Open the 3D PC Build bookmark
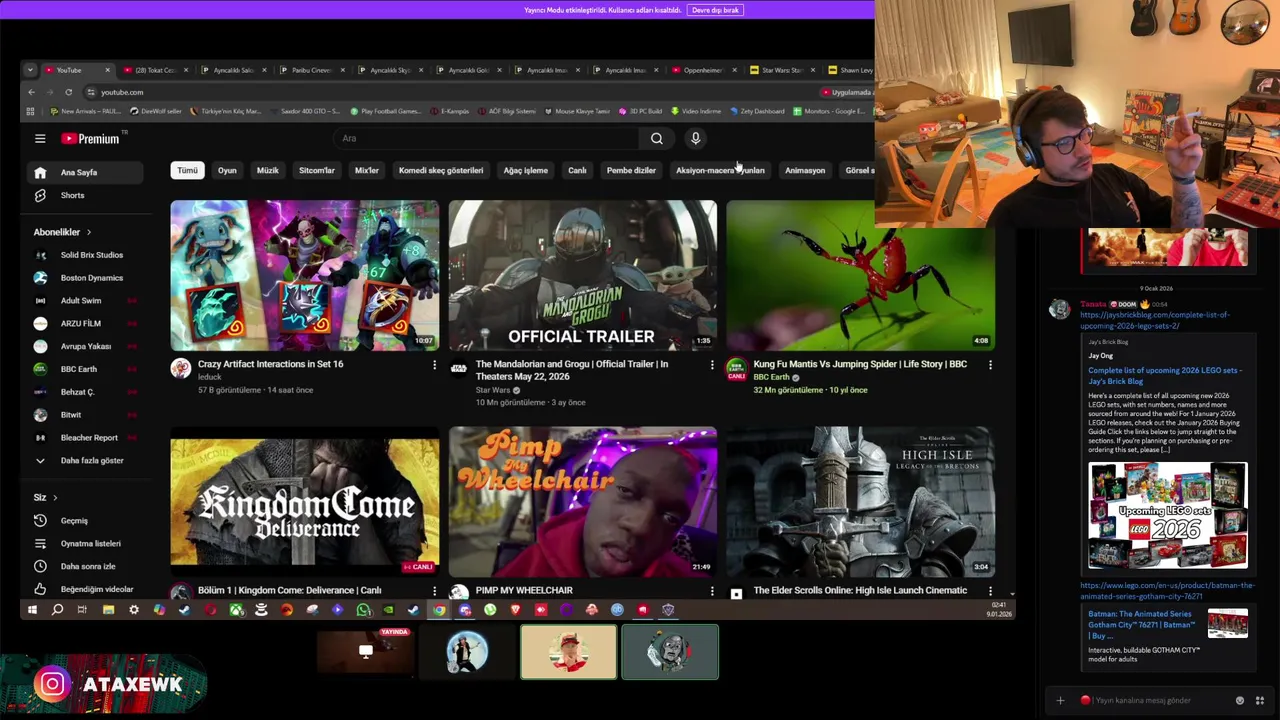Screen dimensions: 1280x720 click(x=640, y=111)
